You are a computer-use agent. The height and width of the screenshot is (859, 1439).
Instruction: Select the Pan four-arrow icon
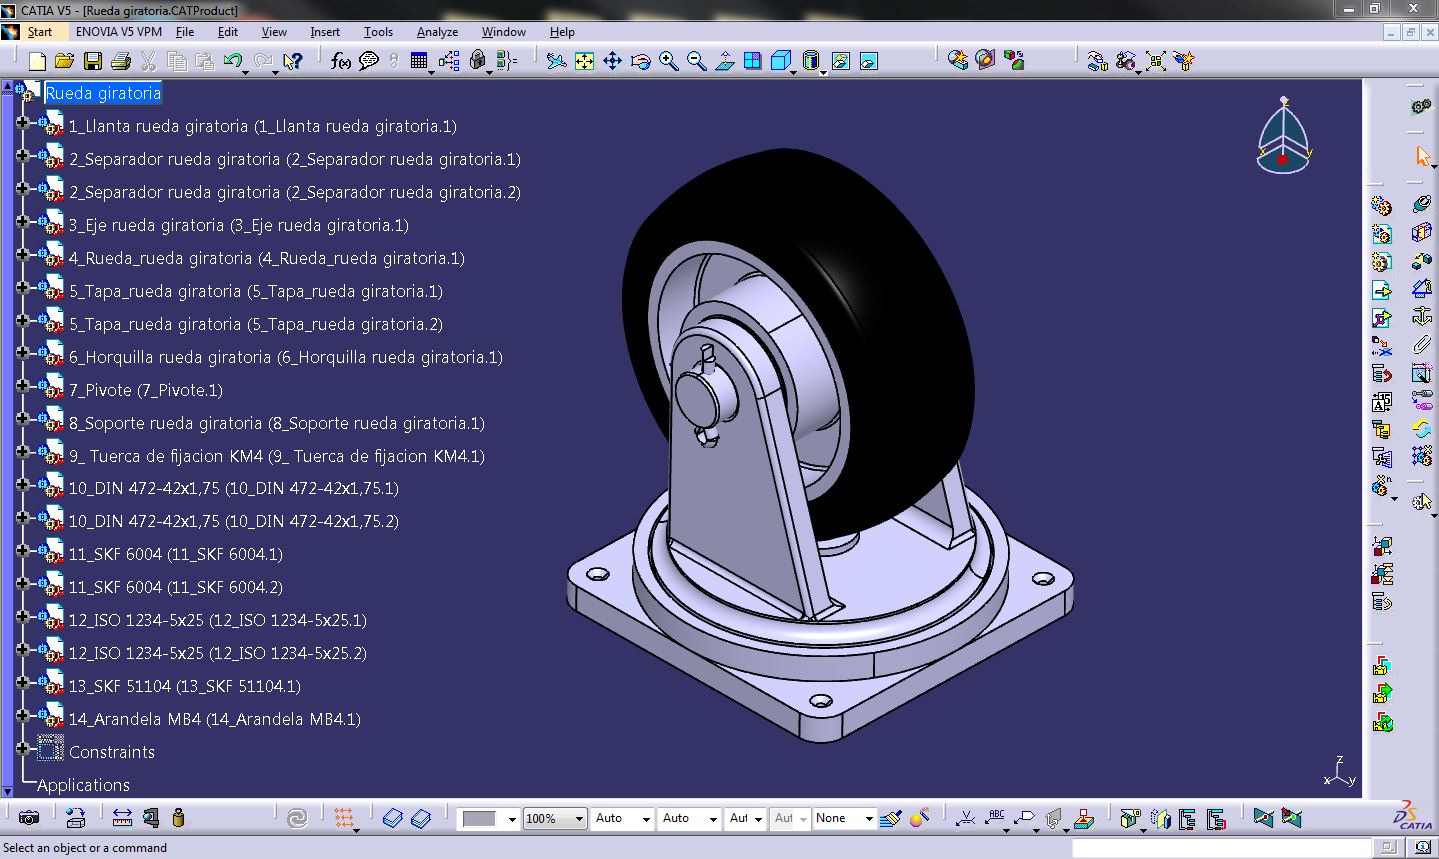point(612,61)
